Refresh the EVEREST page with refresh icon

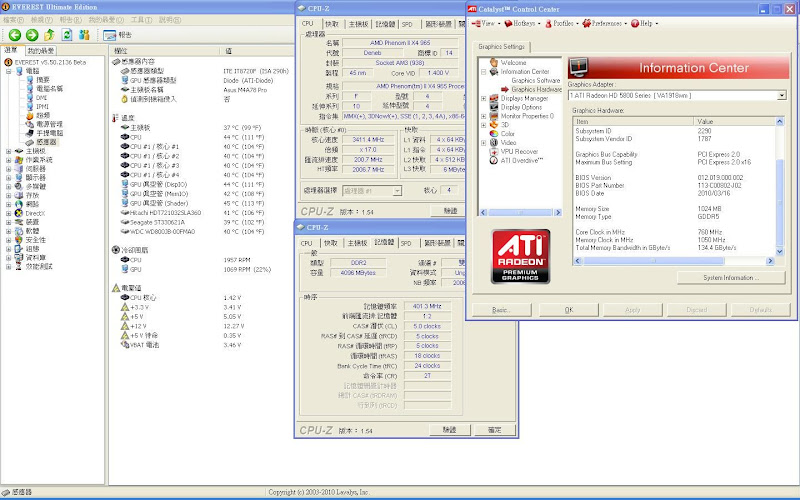point(67,35)
